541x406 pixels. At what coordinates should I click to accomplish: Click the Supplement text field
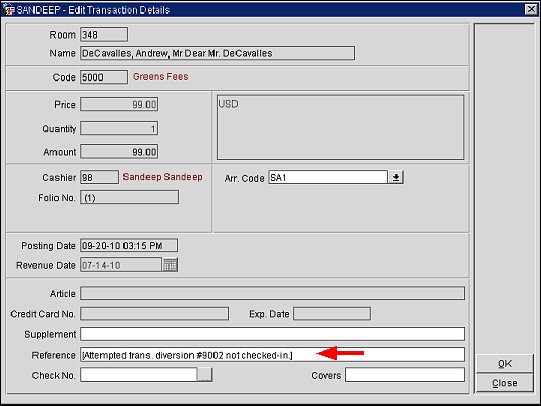(x=272, y=334)
